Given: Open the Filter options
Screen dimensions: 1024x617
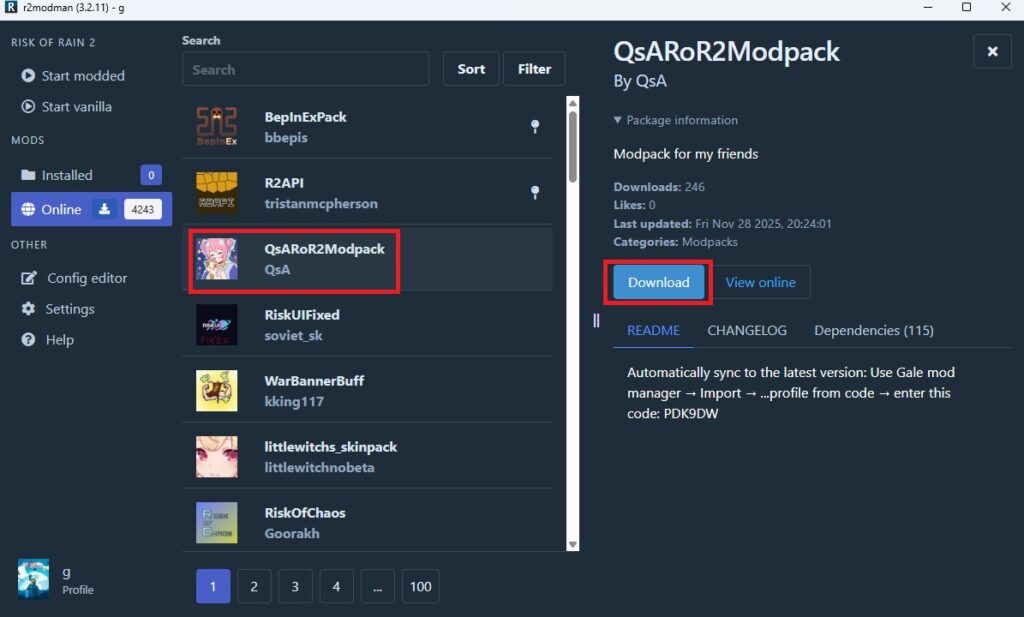Looking at the screenshot, I should coord(534,69).
